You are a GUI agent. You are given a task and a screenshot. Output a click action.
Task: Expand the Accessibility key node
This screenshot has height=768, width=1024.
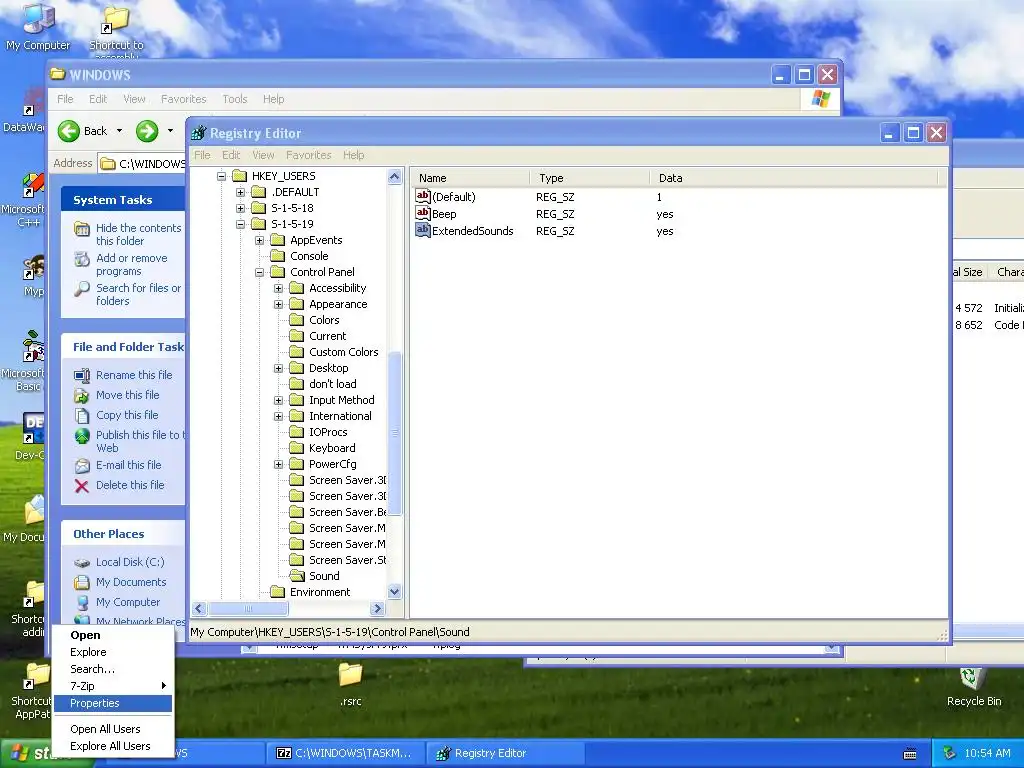coord(278,288)
